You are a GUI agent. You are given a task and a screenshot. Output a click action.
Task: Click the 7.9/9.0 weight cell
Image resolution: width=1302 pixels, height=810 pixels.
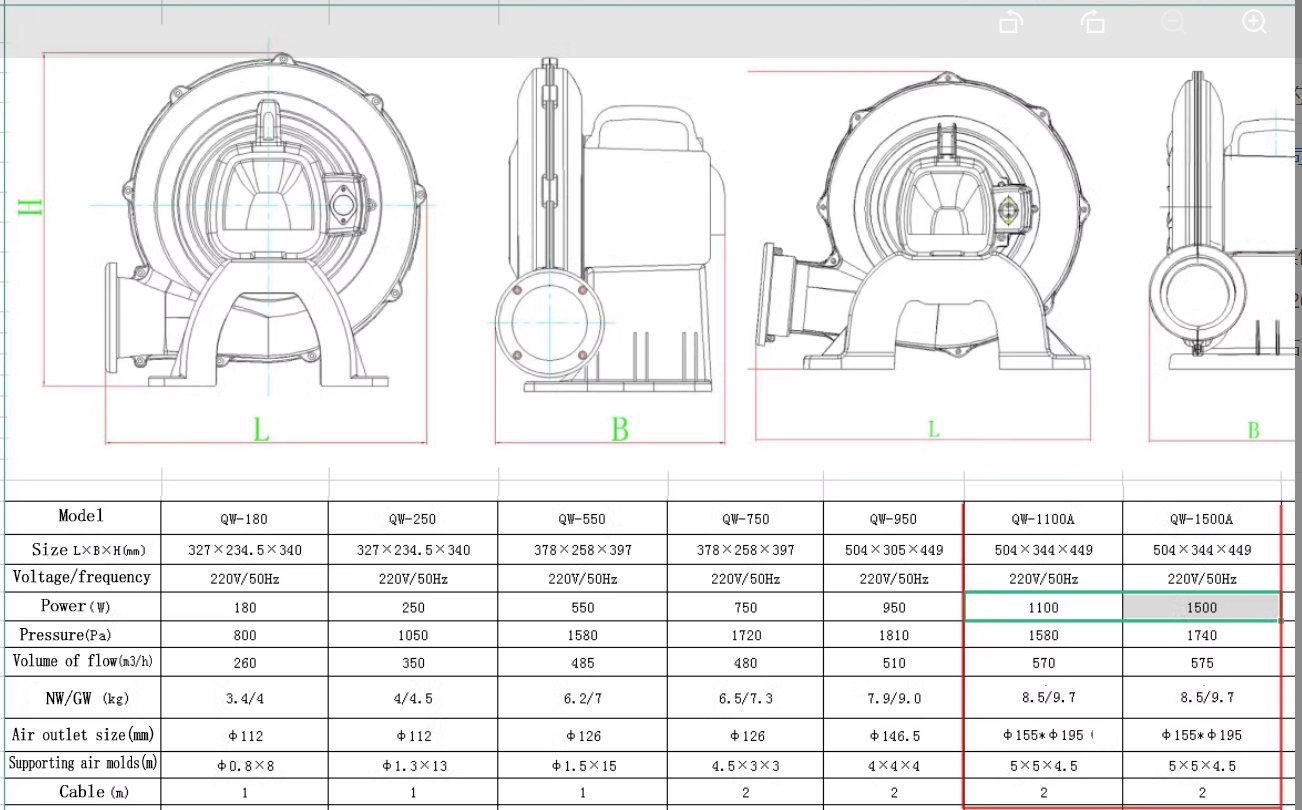[894, 698]
